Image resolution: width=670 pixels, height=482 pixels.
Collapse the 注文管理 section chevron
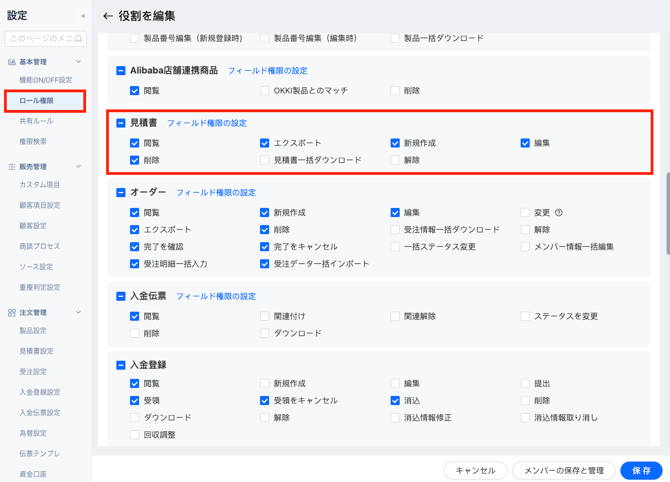78,312
